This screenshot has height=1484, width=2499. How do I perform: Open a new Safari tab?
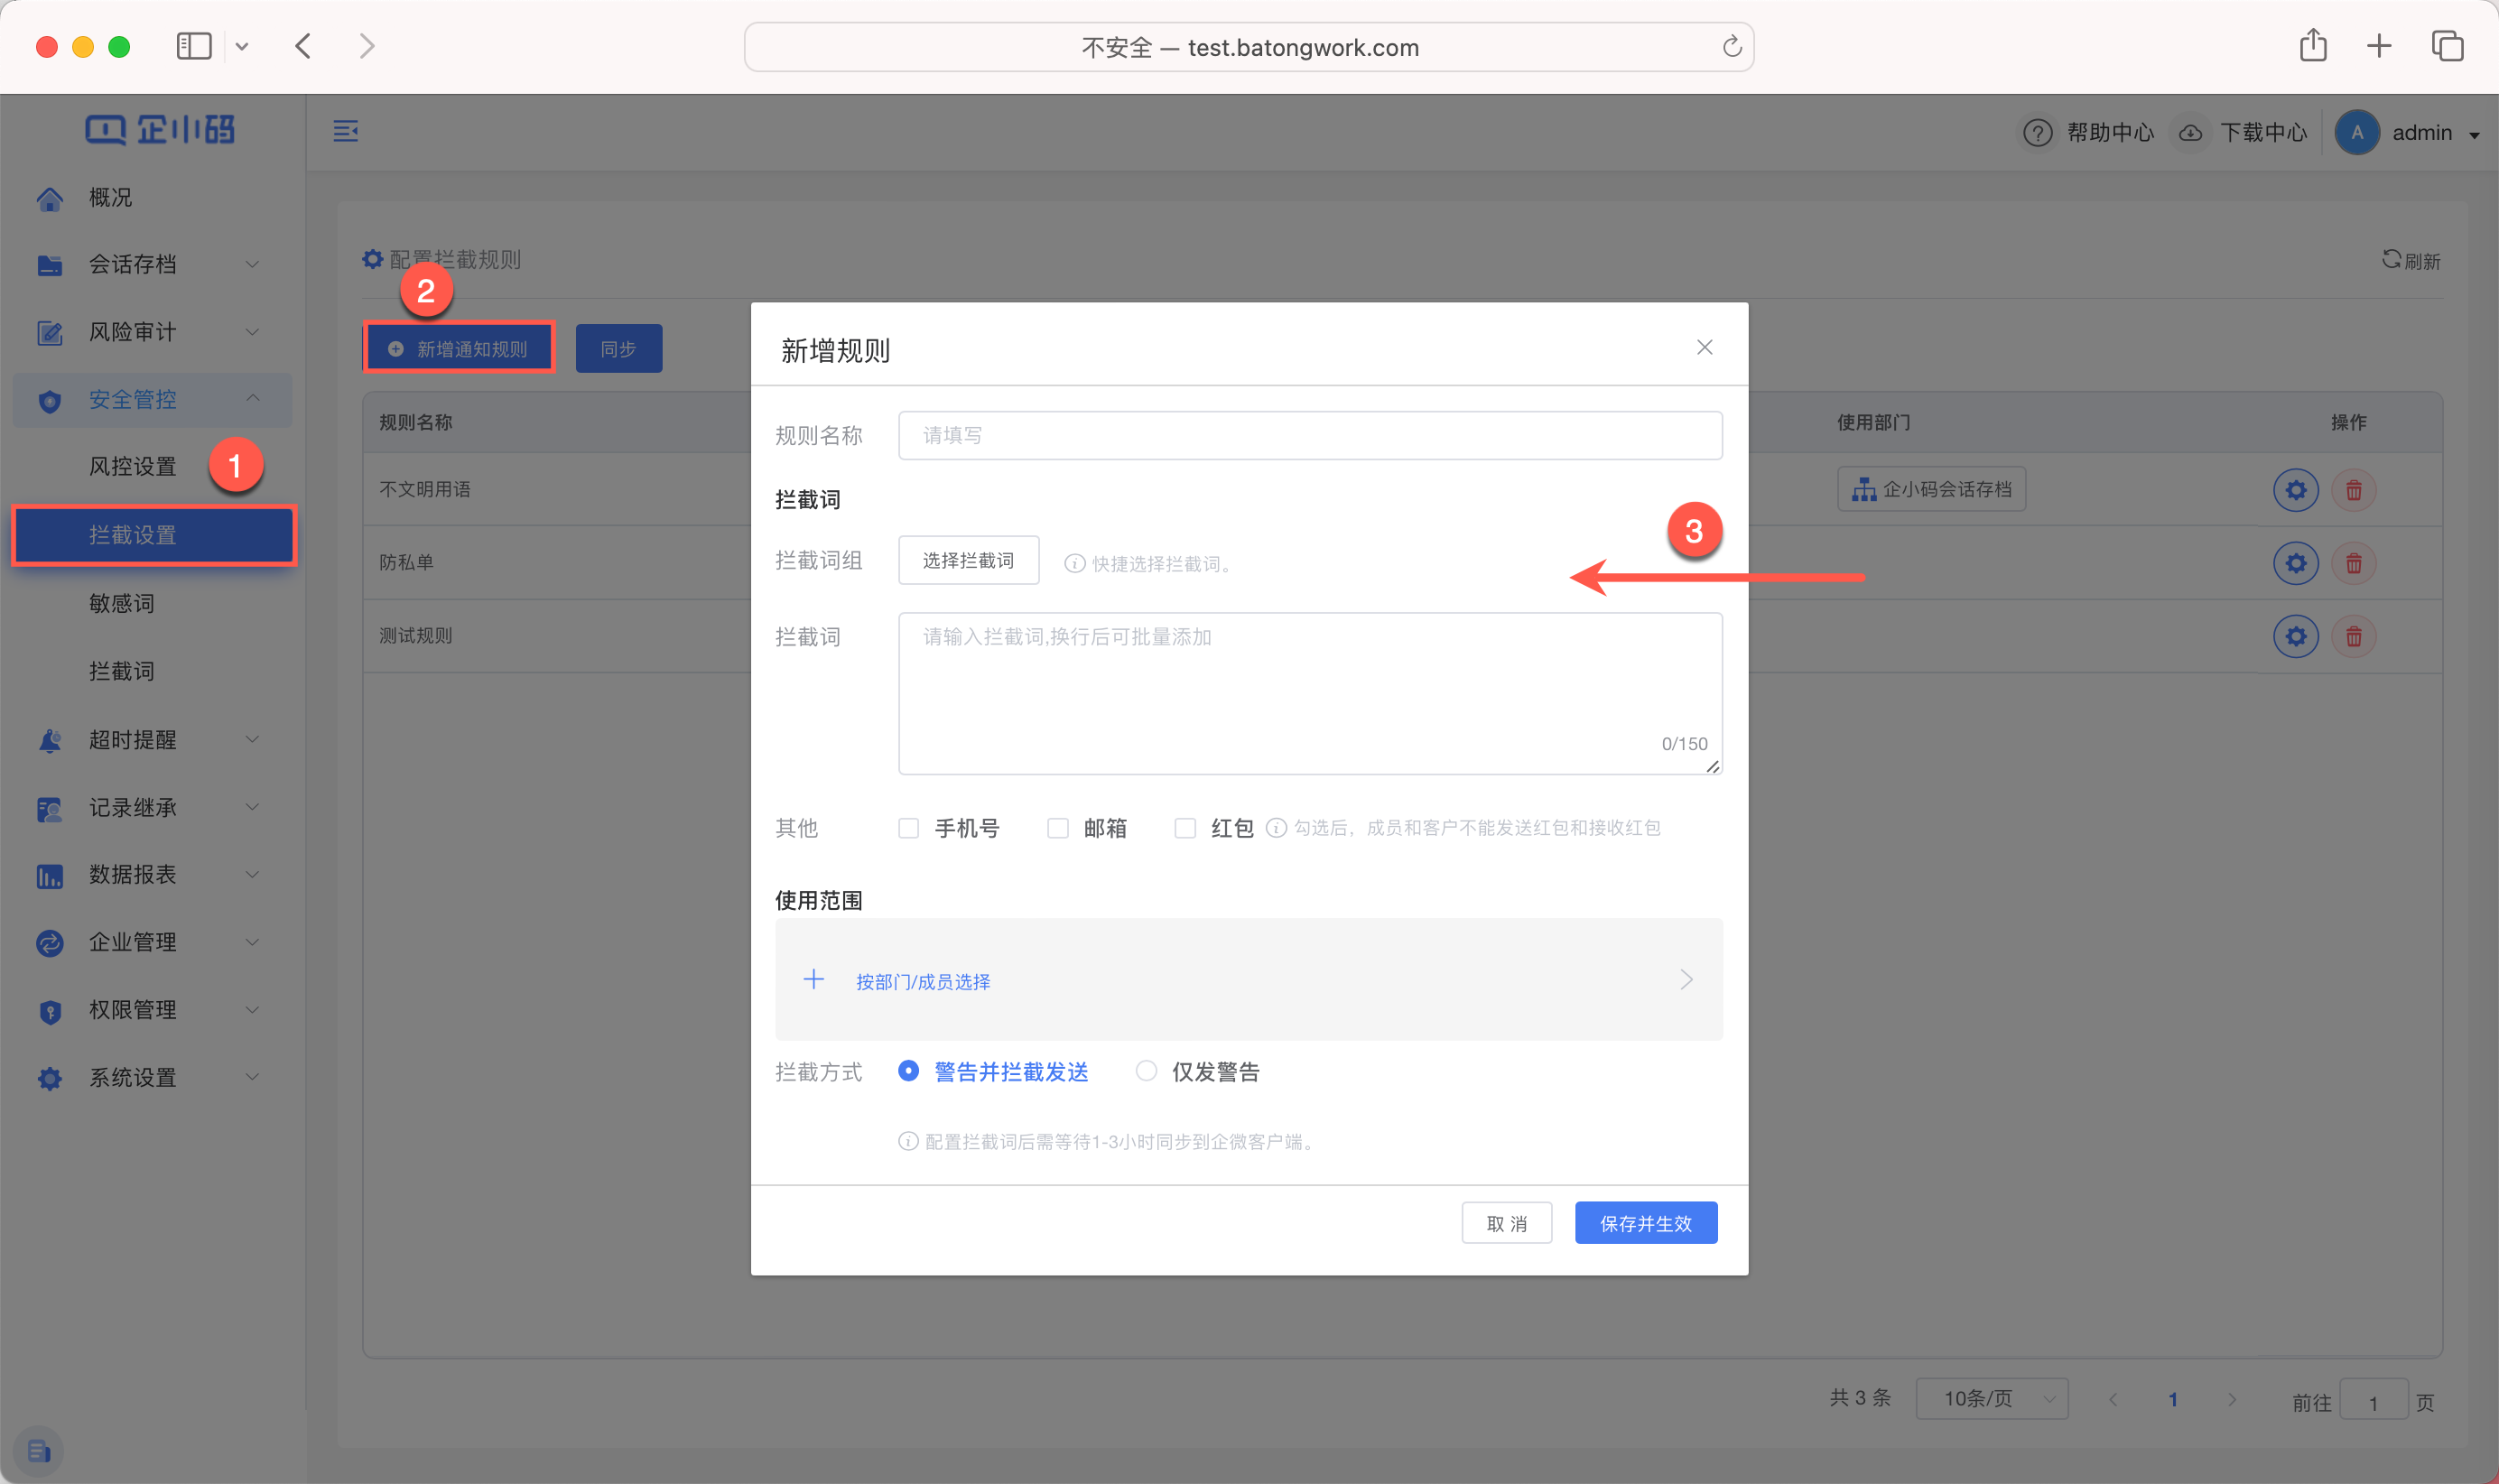coord(2379,45)
